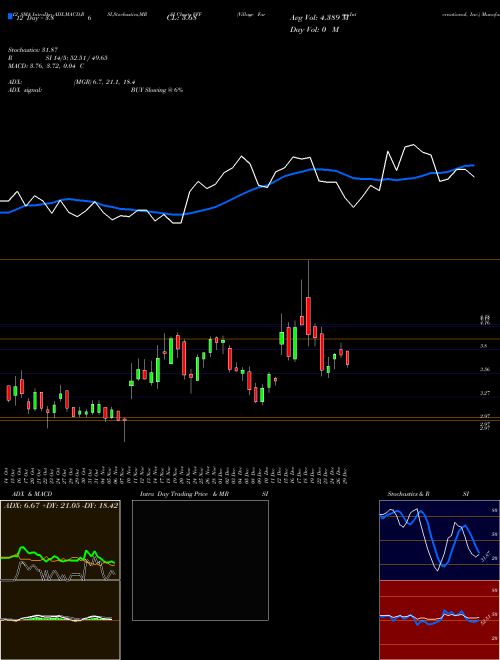Click the 3.8 price axis label

point(484,346)
